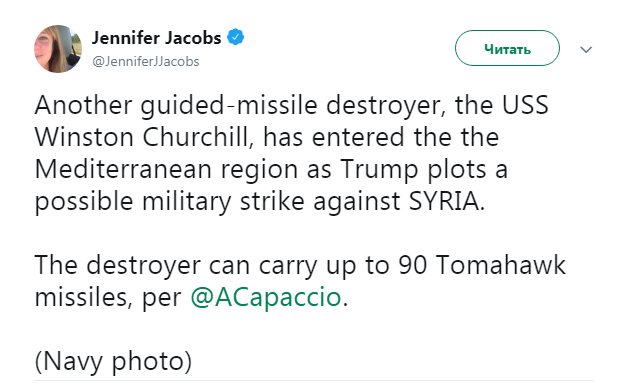The image size is (628, 385).
Task: Click the word SYRIA in the tweet
Action: pyautogui.click(x=444, y=201)
